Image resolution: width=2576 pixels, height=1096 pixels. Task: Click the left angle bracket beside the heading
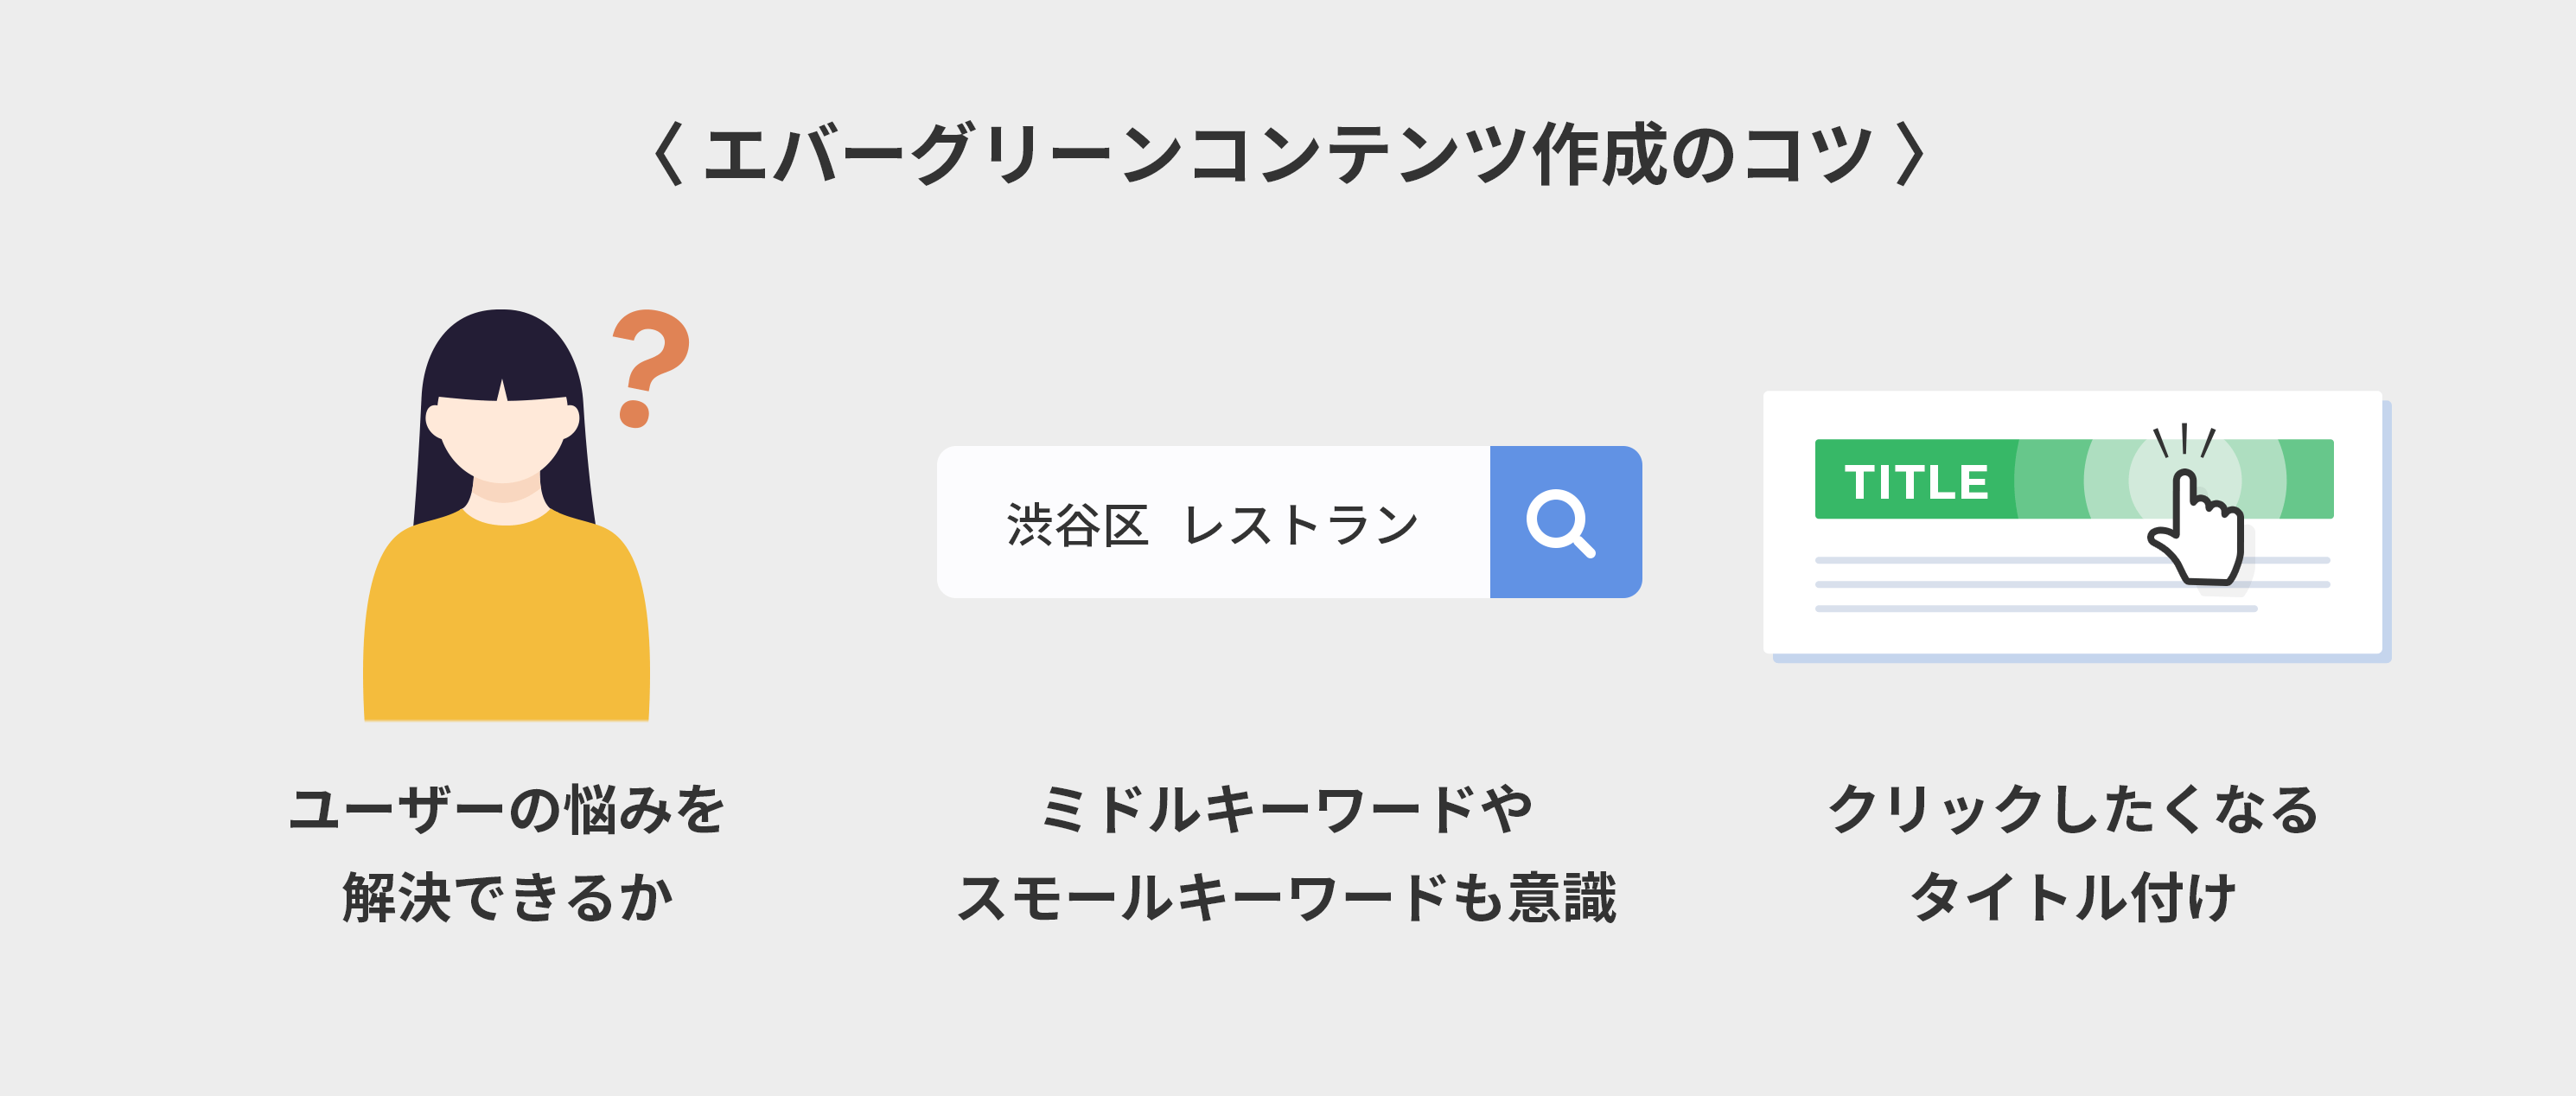pos(667,154)
